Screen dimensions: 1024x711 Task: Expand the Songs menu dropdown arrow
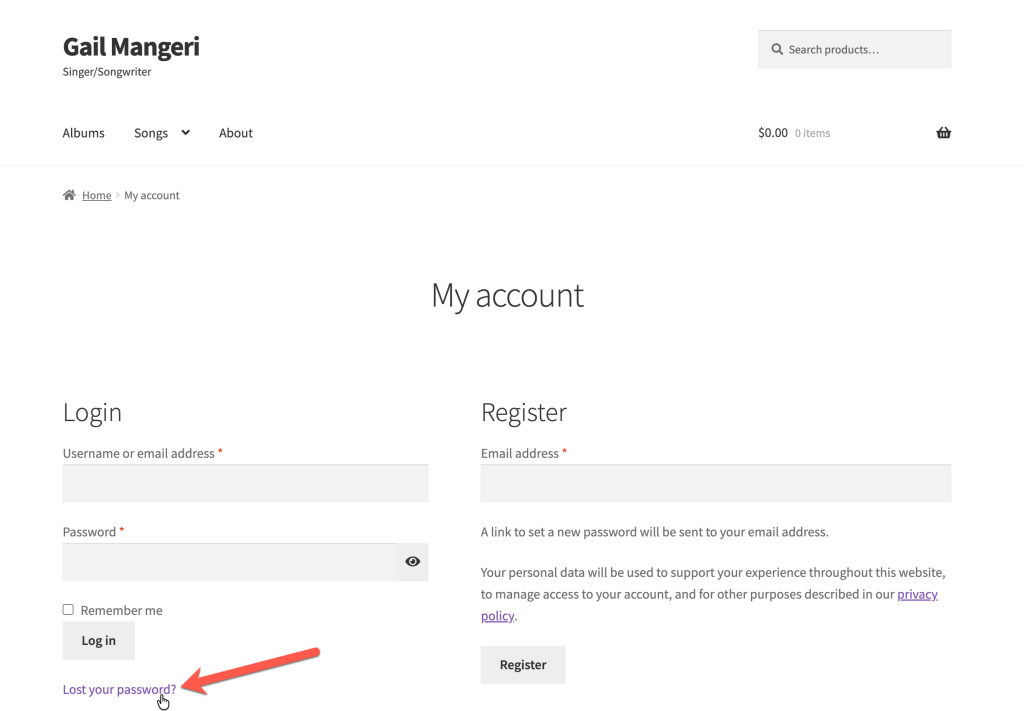[185, 133]
